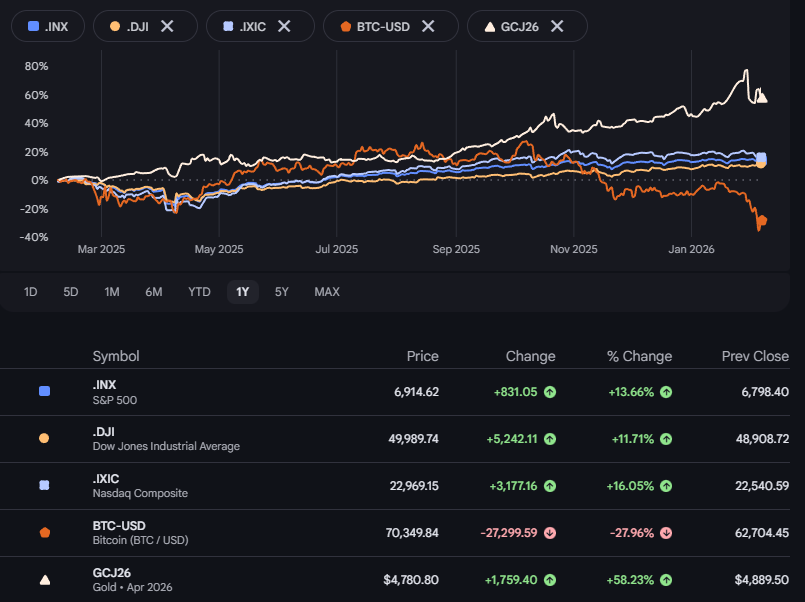
Task: Click the Price column header
Action: (422, 356)
